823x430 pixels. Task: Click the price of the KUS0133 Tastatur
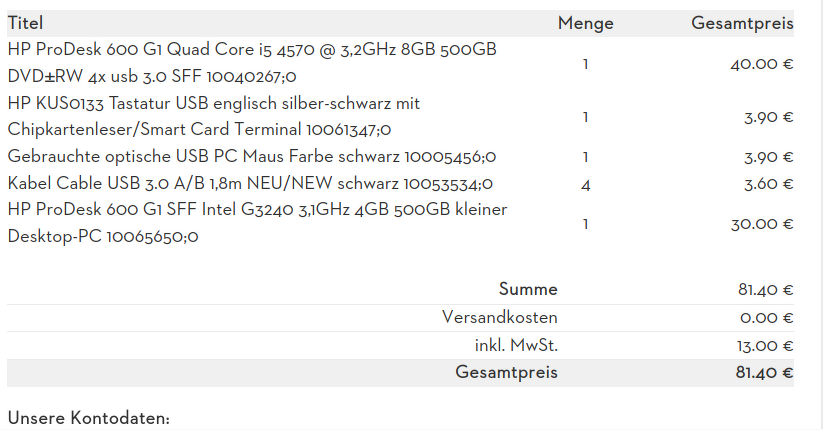click(x=768, y=117)
